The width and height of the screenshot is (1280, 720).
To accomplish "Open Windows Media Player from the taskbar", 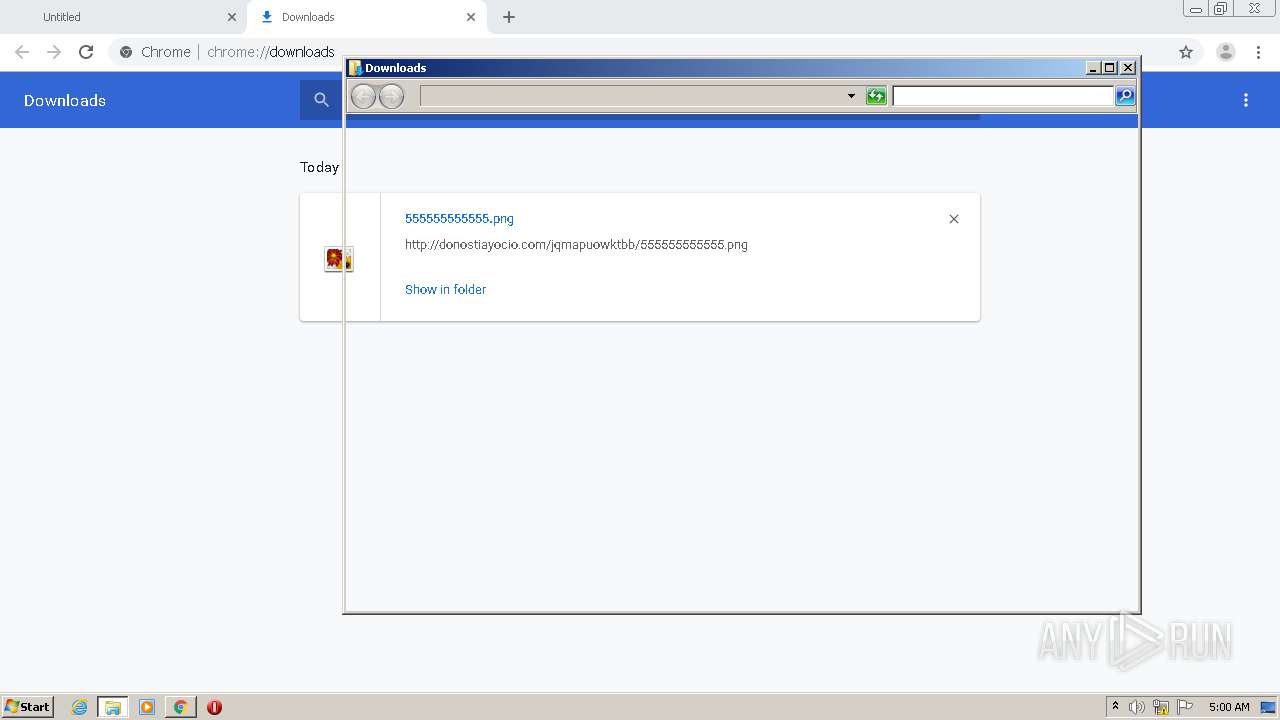I will click(147, 707).
